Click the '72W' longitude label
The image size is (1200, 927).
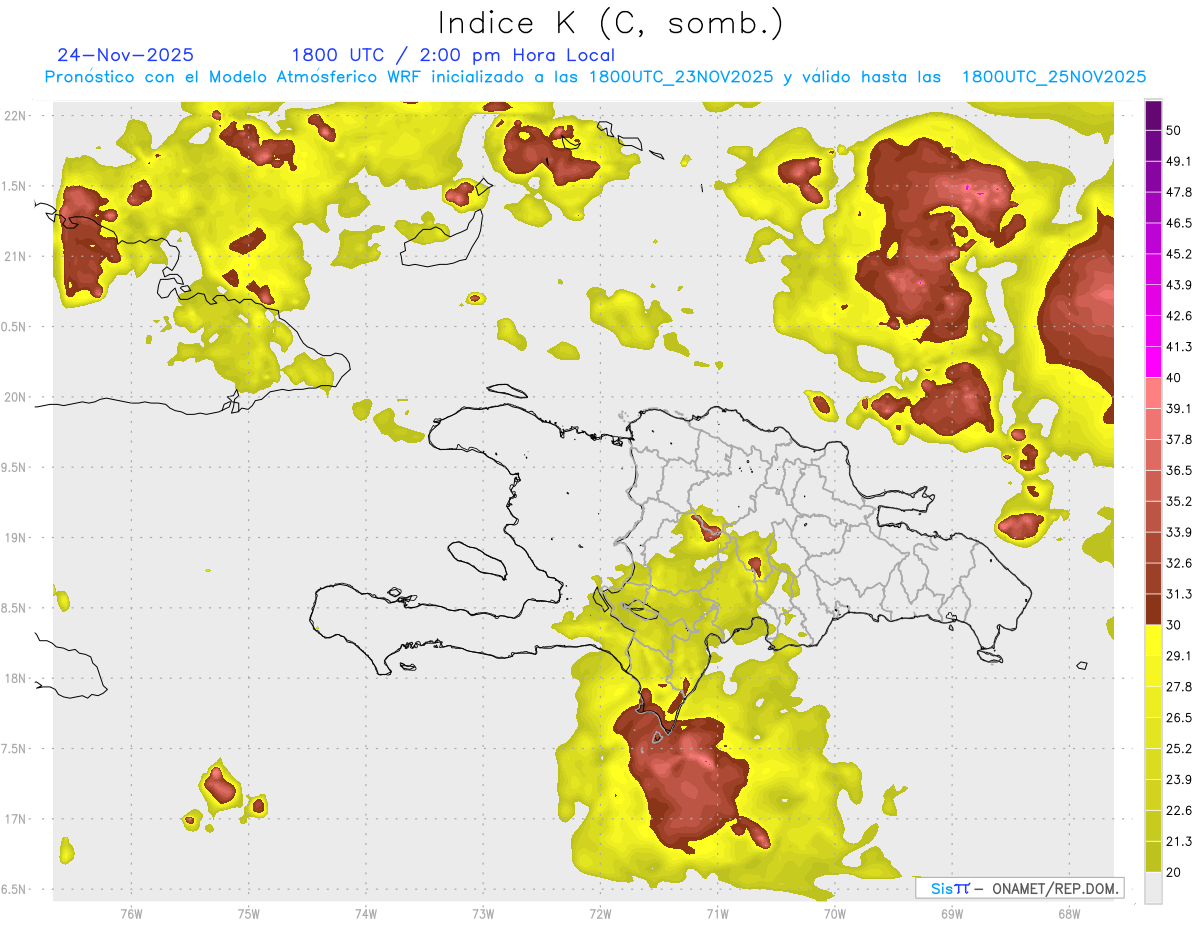click(600, 913)
